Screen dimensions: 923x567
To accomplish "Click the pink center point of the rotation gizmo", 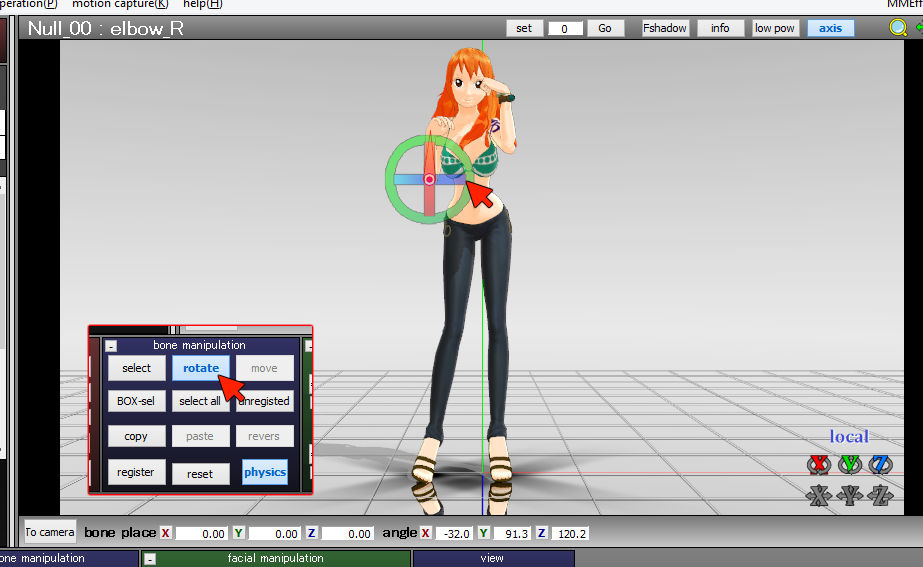I will coord(429,179).
